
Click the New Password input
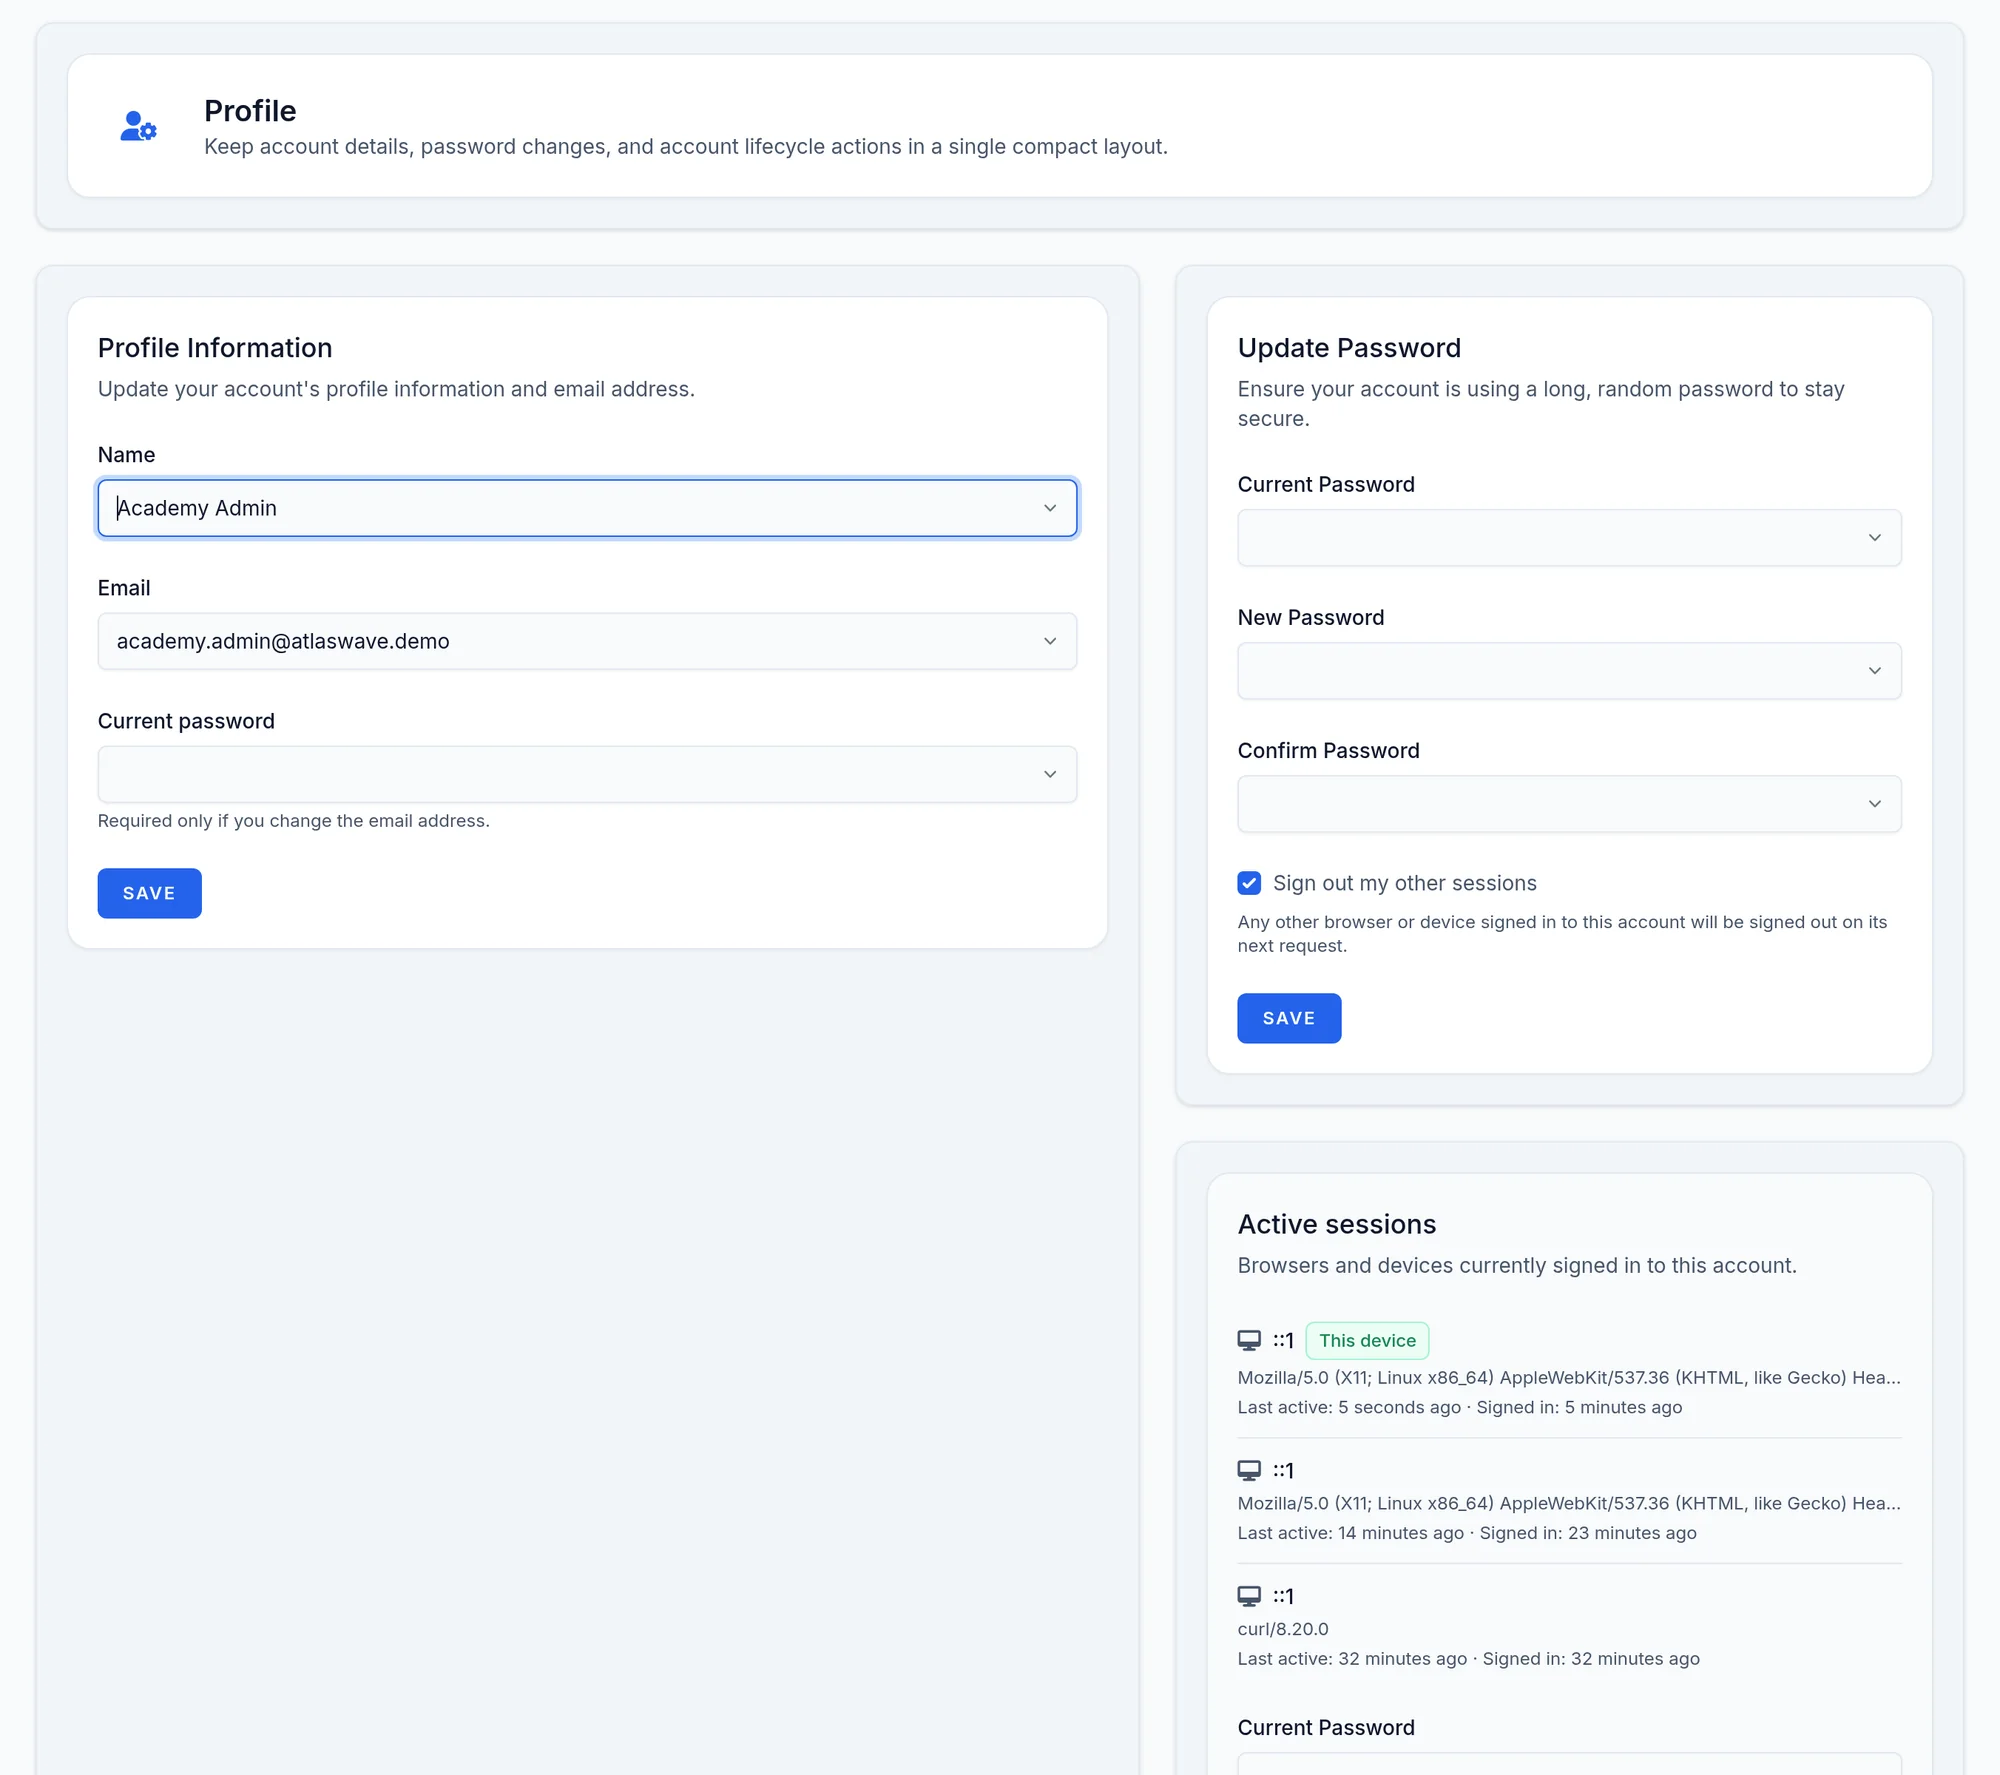tap(1569, 671)
